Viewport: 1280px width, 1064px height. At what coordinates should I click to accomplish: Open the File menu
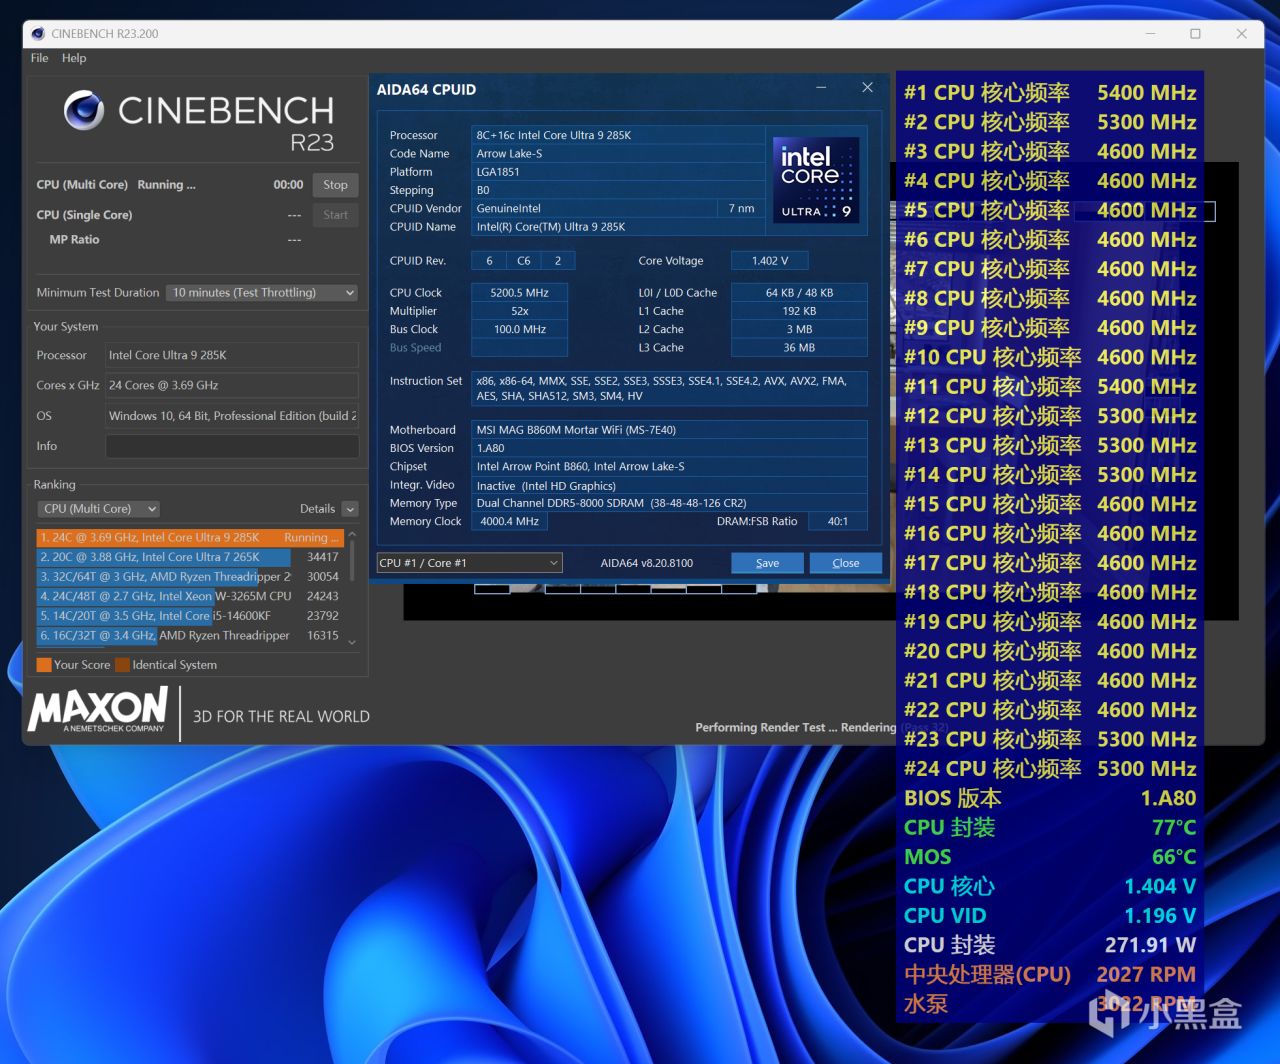[x=39, y=58]
